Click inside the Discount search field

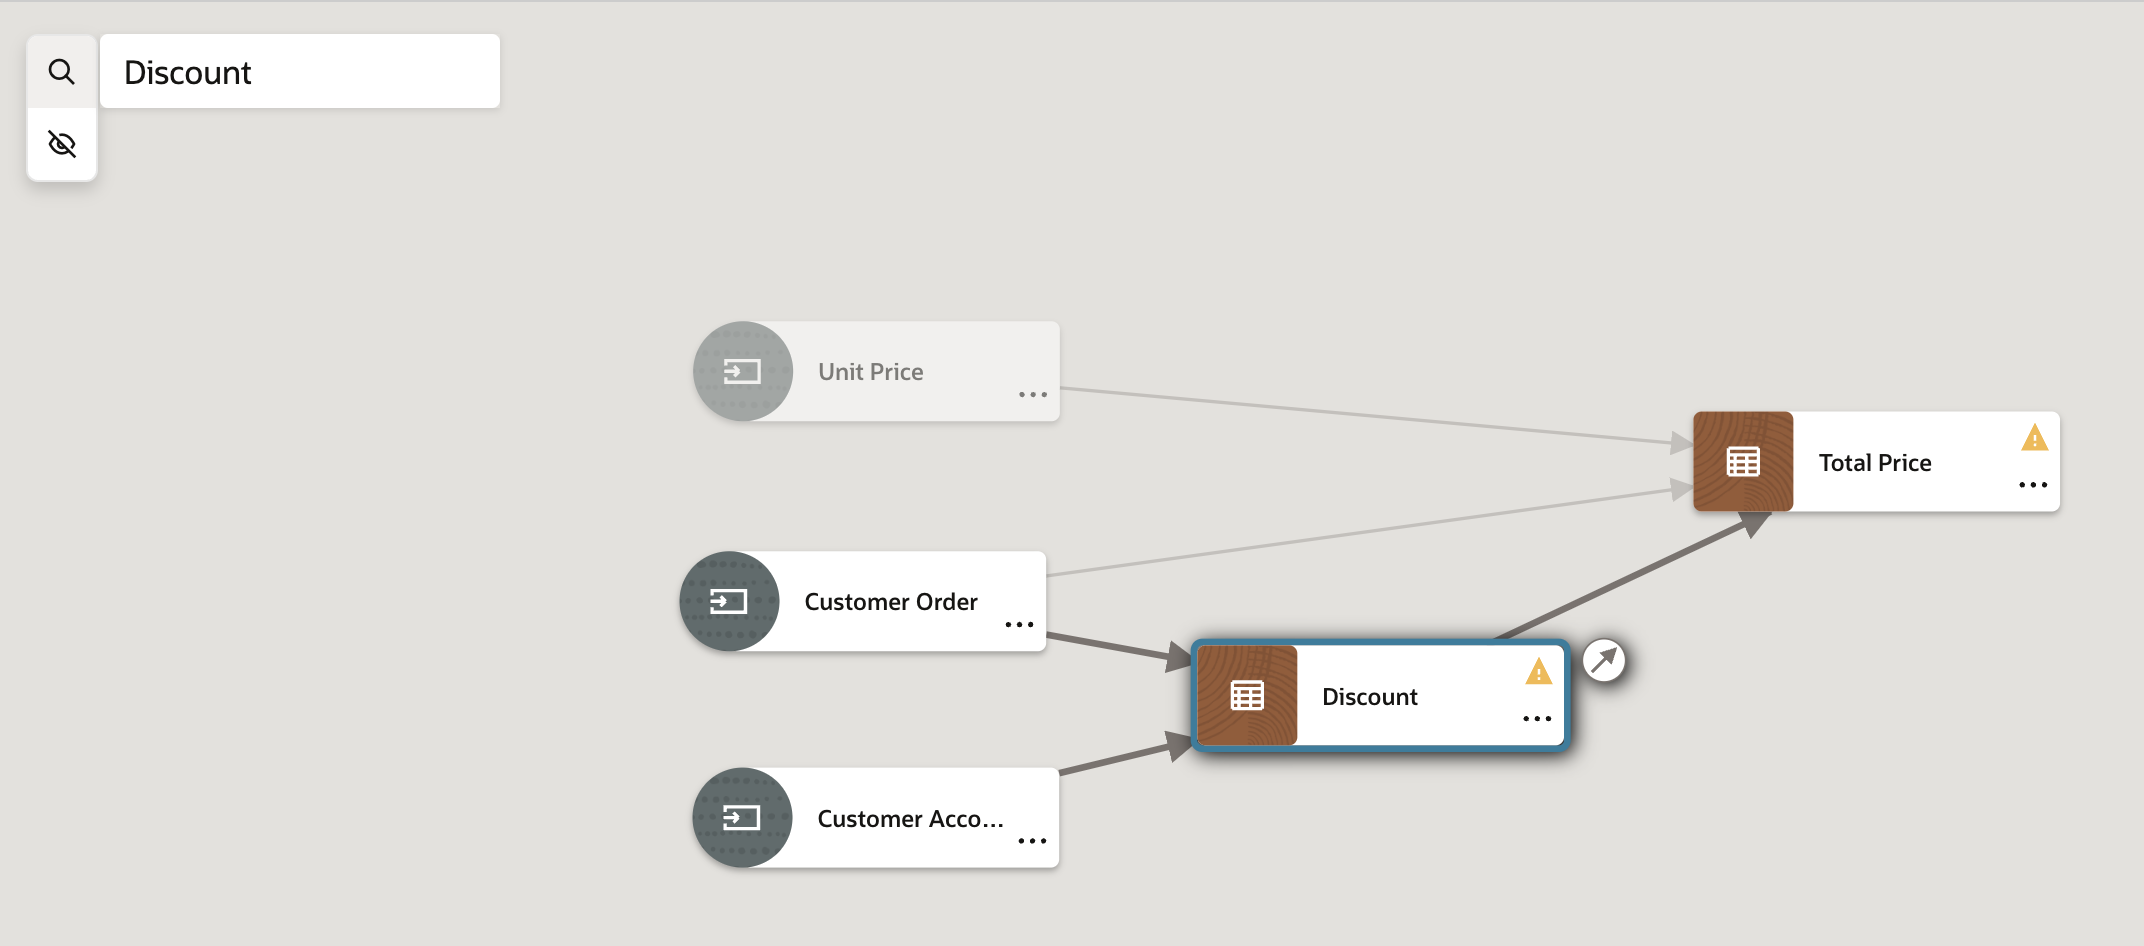300,71
